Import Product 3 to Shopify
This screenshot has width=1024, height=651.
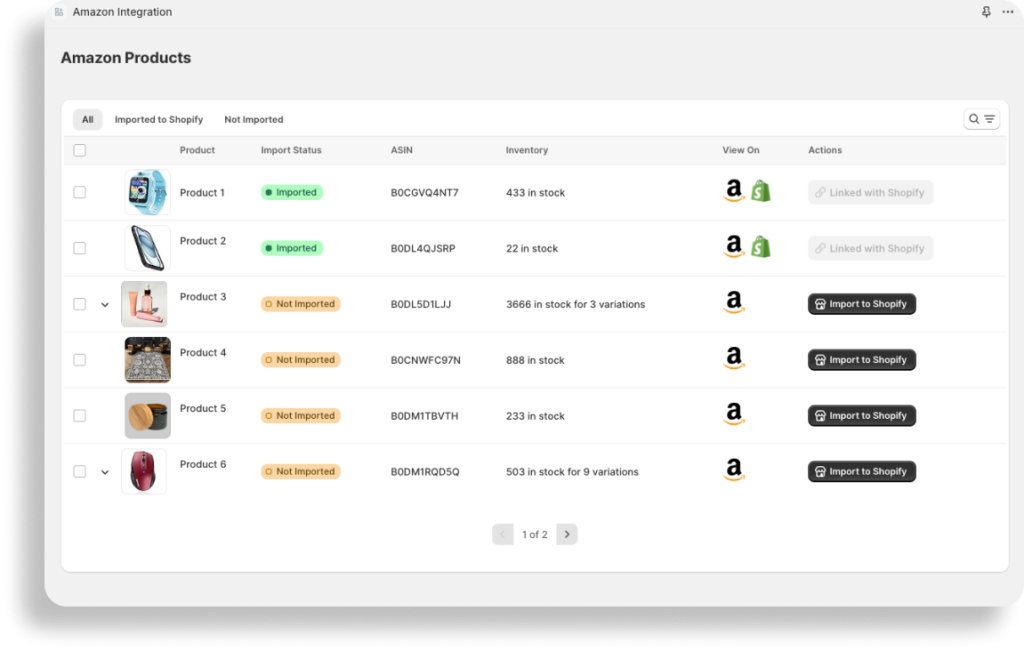[x=862, y=304]
